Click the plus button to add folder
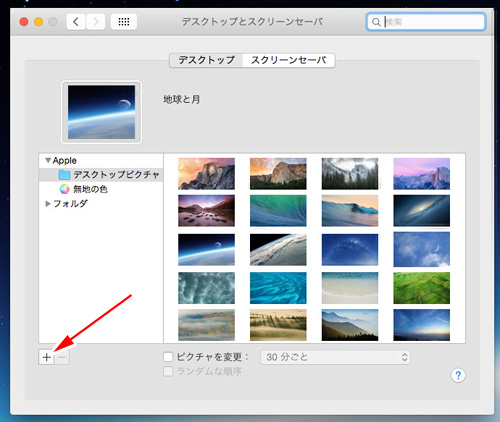Image resolution: width=500 pixels, height=422 pixels. [x=46, y=357]
